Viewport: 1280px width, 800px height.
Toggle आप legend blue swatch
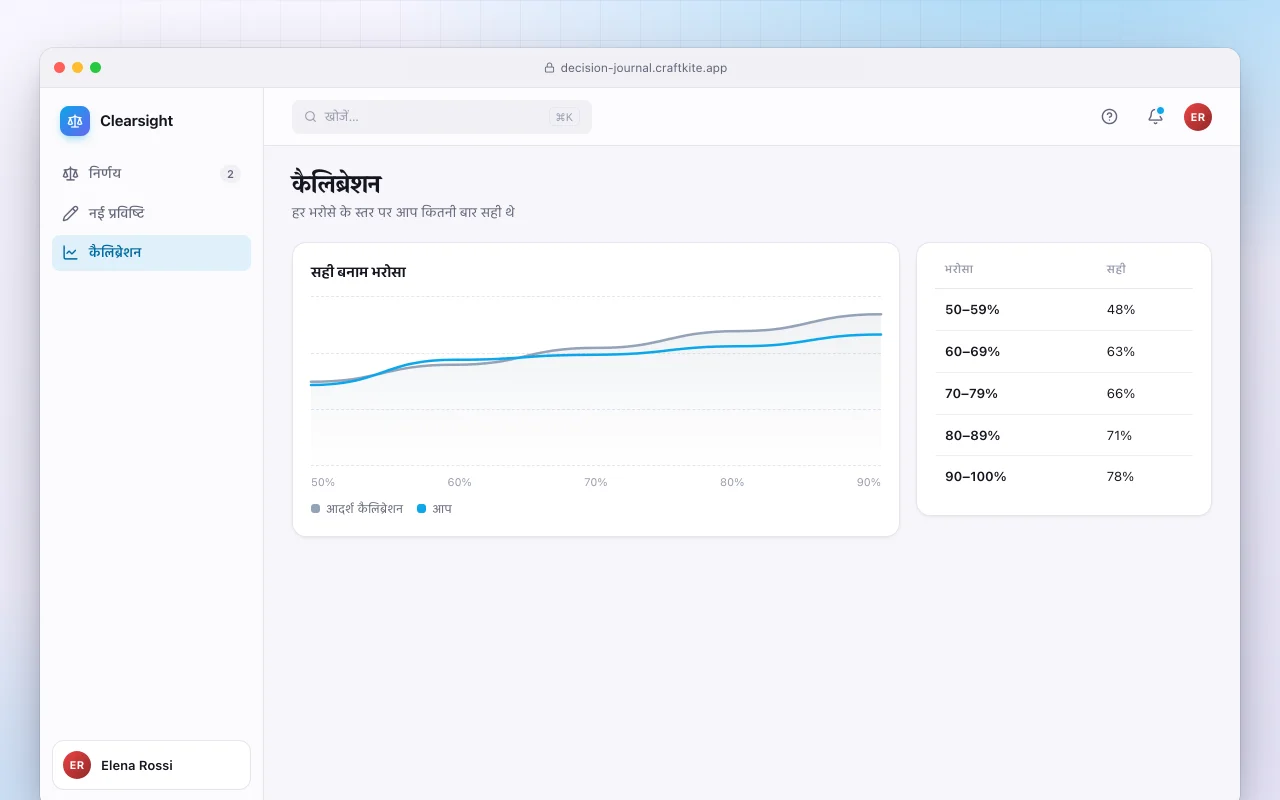pyautogui.click(x=422, y=509)
